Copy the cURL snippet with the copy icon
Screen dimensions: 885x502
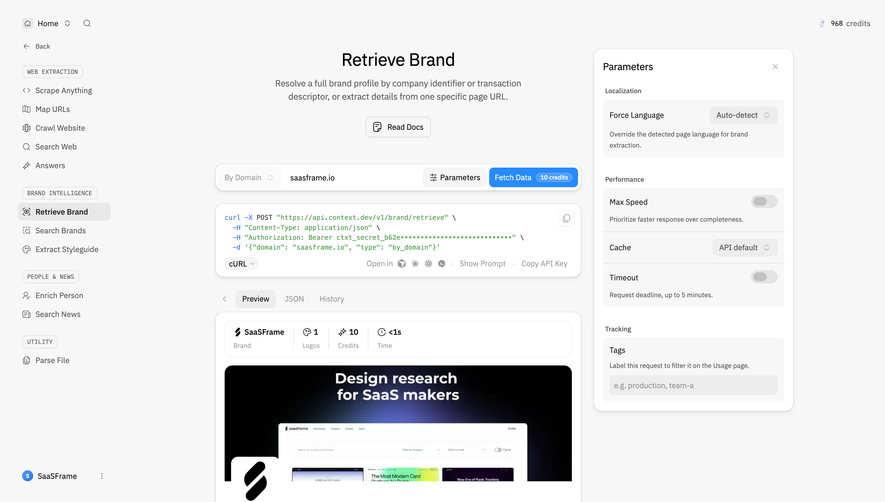tap(566, 219)
